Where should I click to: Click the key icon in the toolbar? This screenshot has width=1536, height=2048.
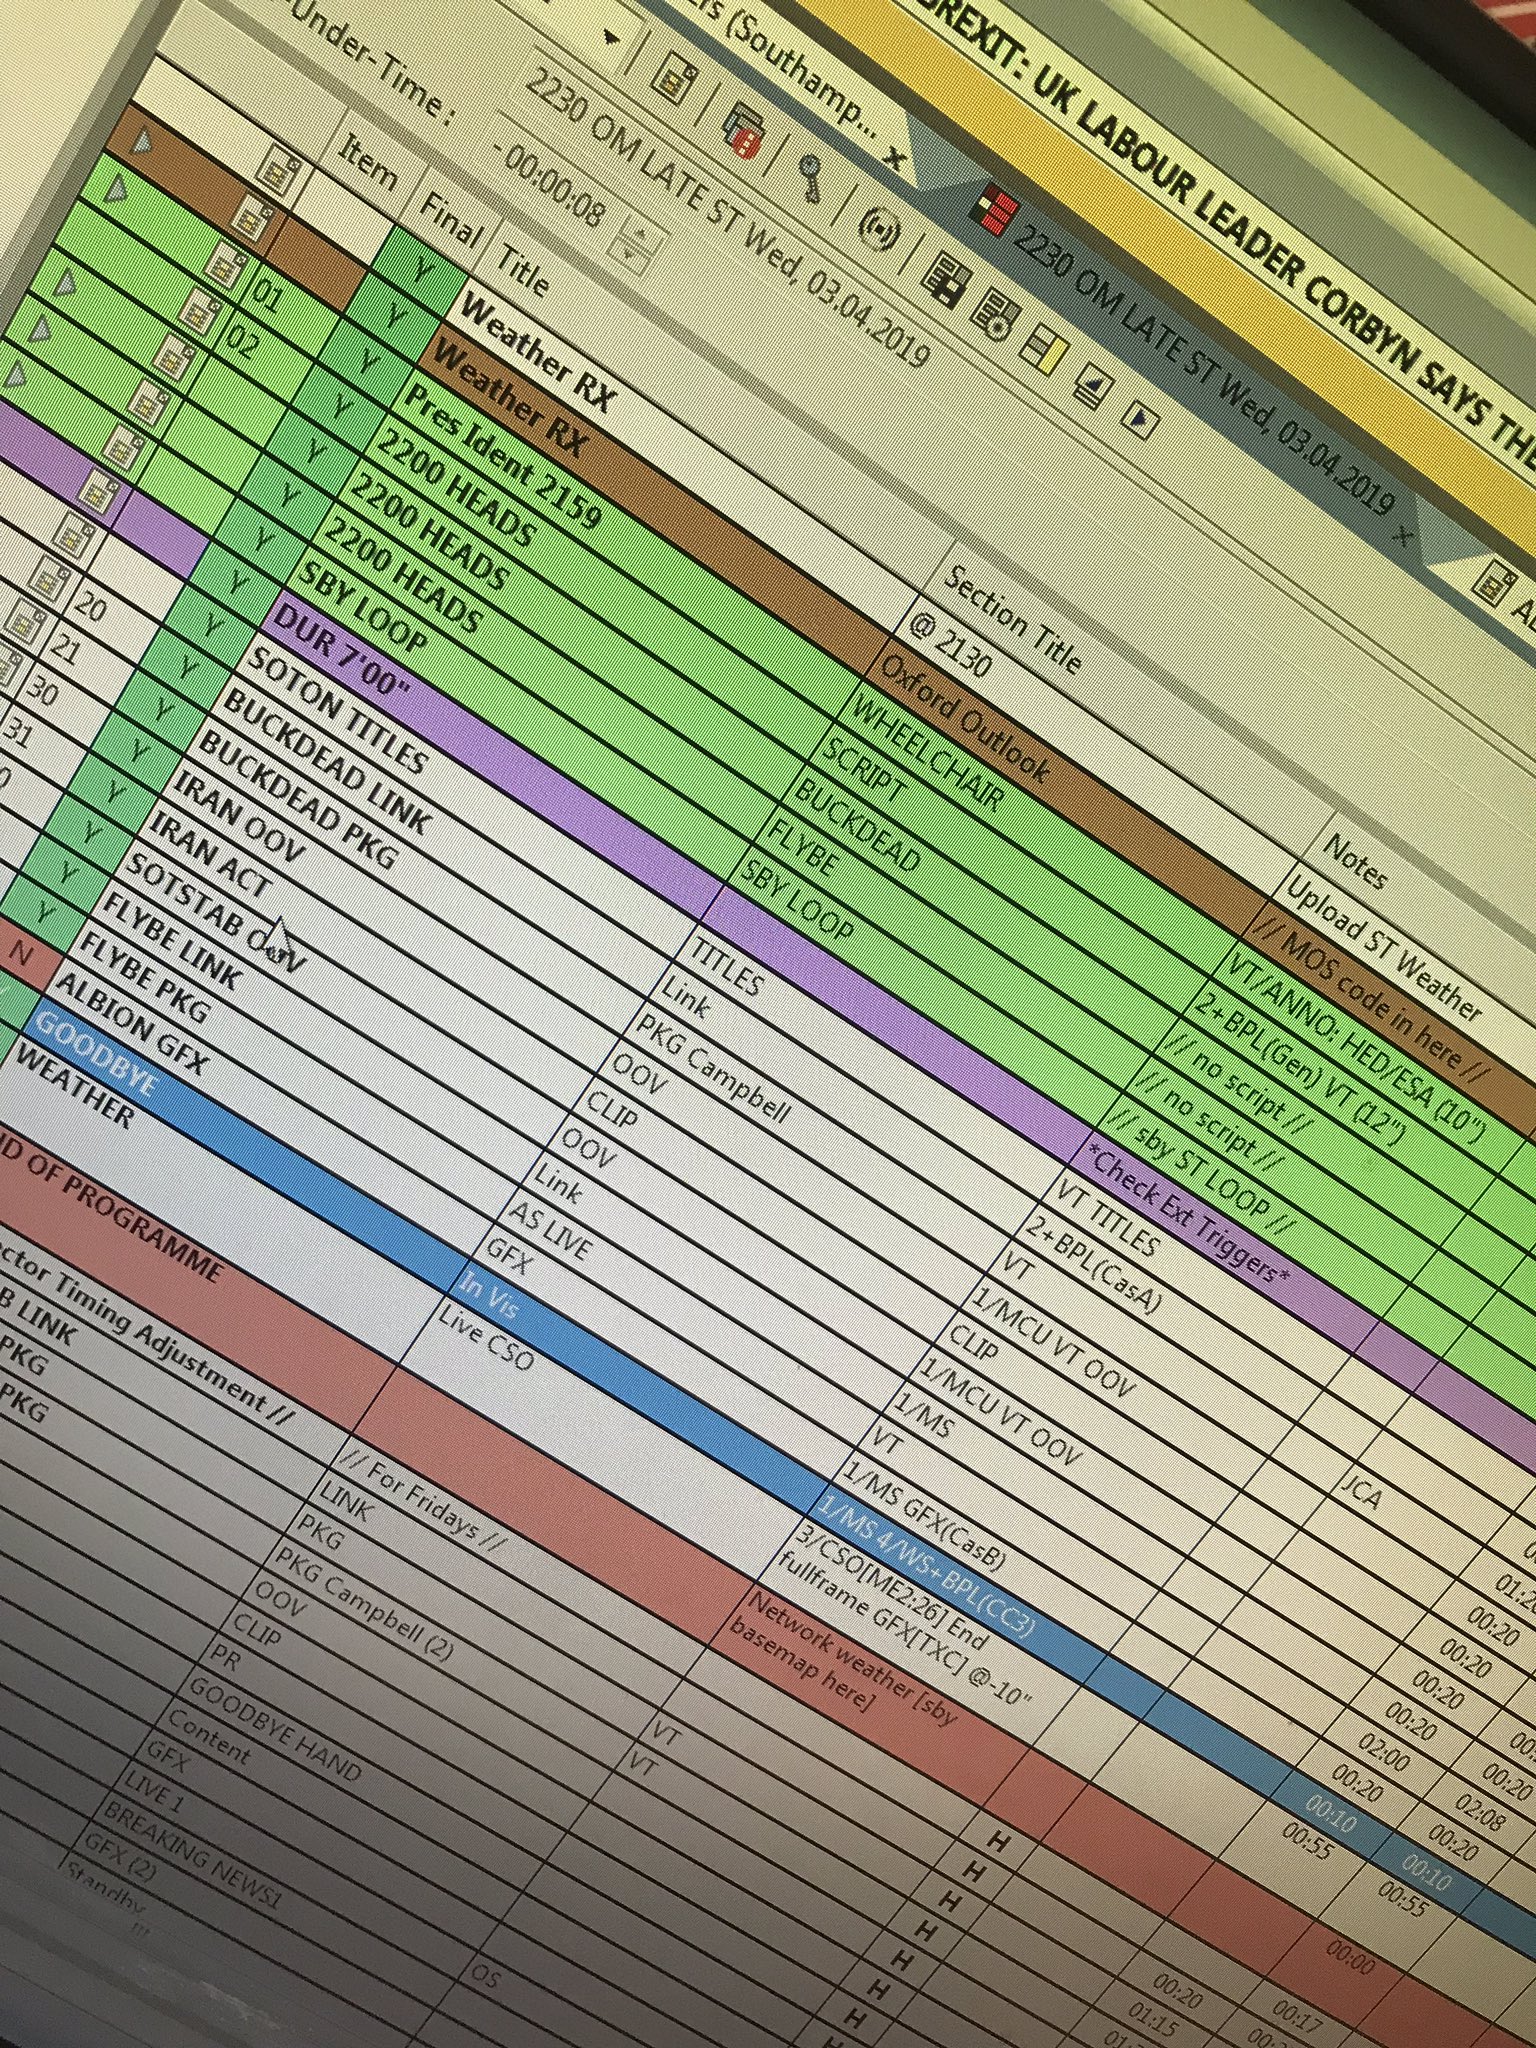(x=810, y=178)
